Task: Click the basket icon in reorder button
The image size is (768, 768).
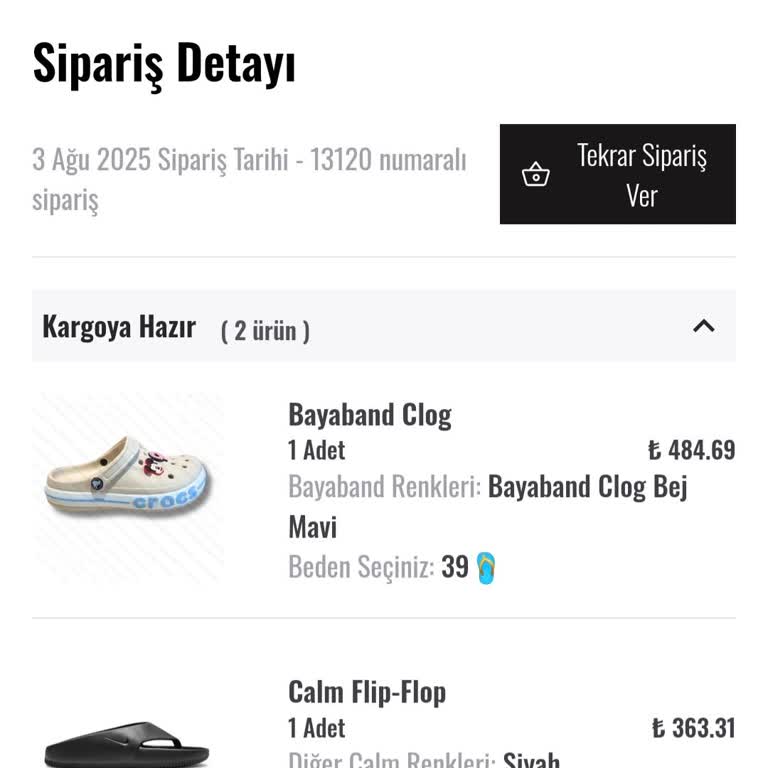Action: point(536,175)
